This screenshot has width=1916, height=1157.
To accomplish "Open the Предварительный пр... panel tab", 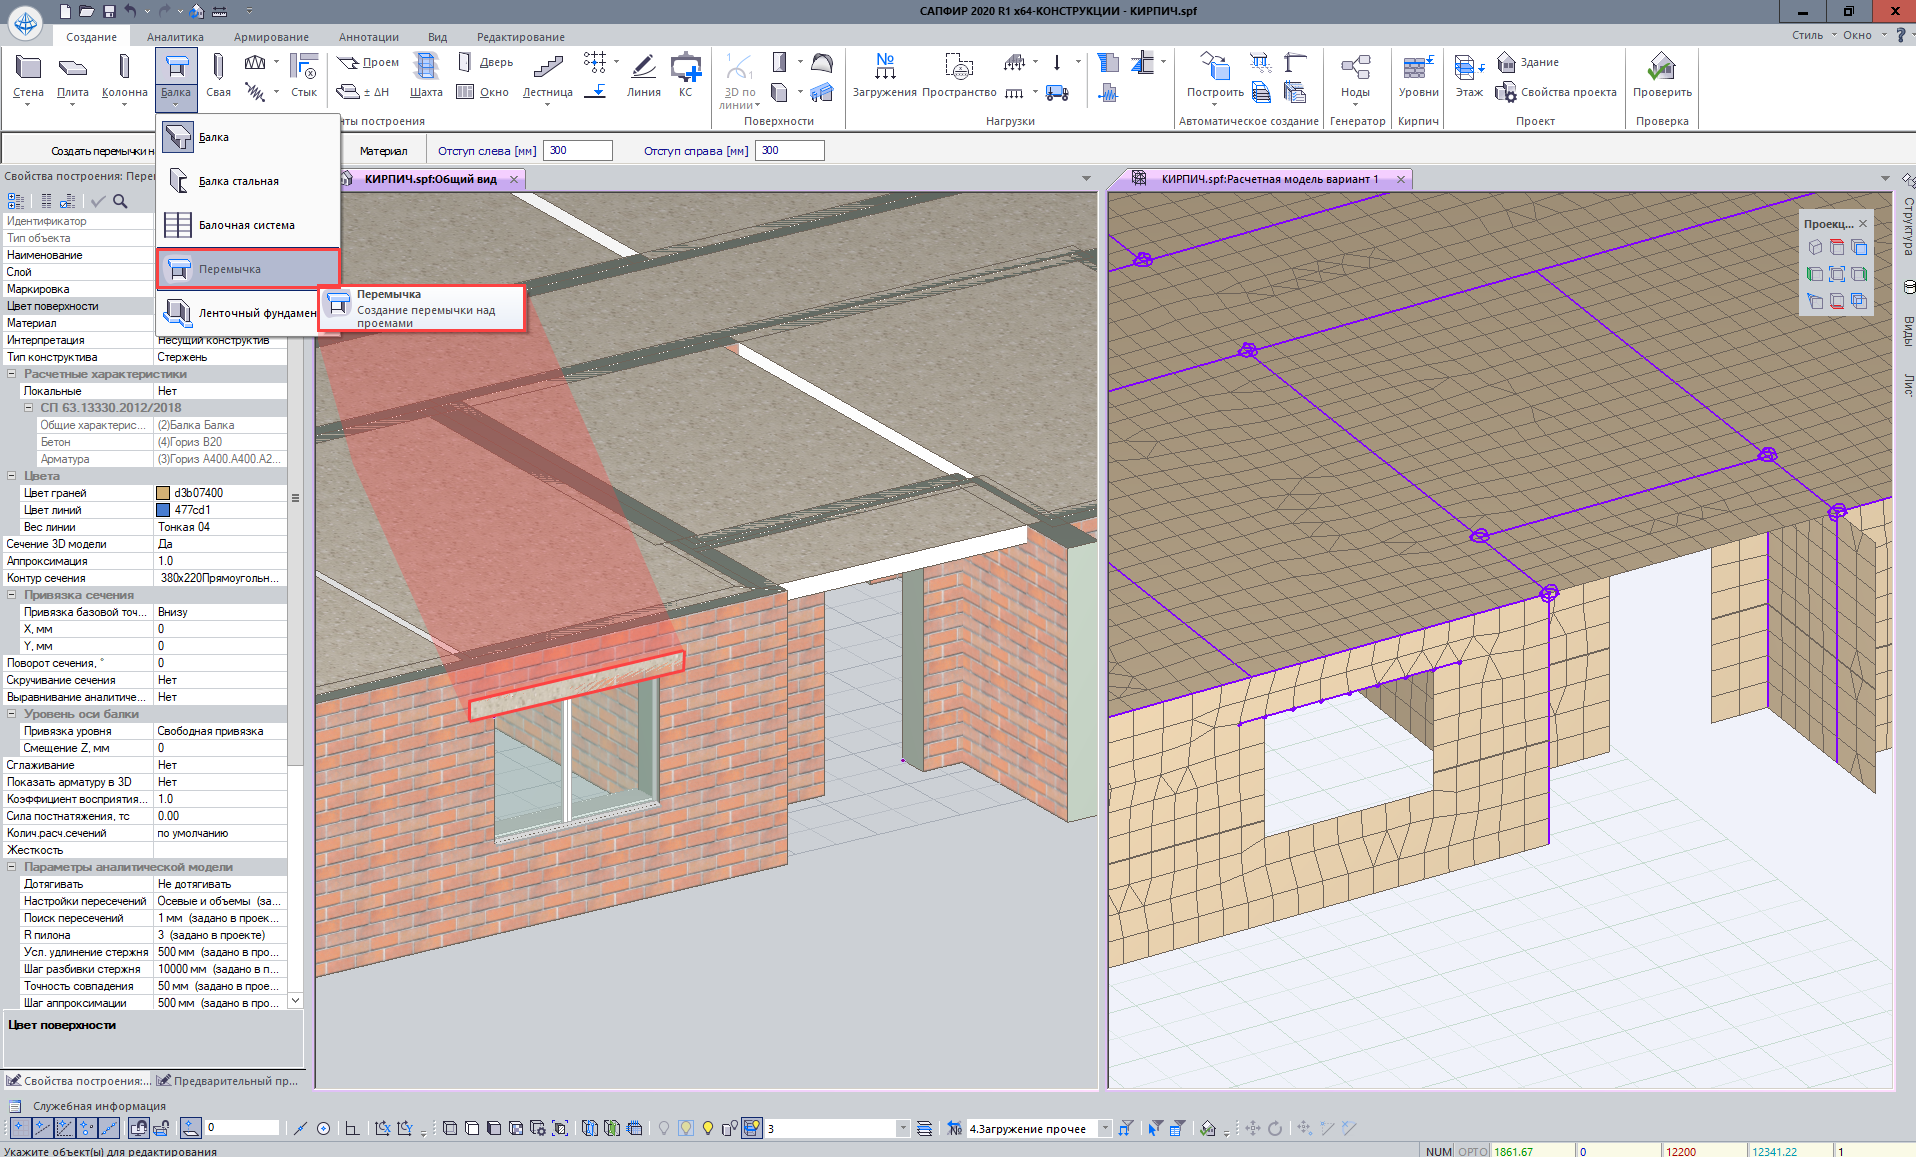I will 228,1080.
